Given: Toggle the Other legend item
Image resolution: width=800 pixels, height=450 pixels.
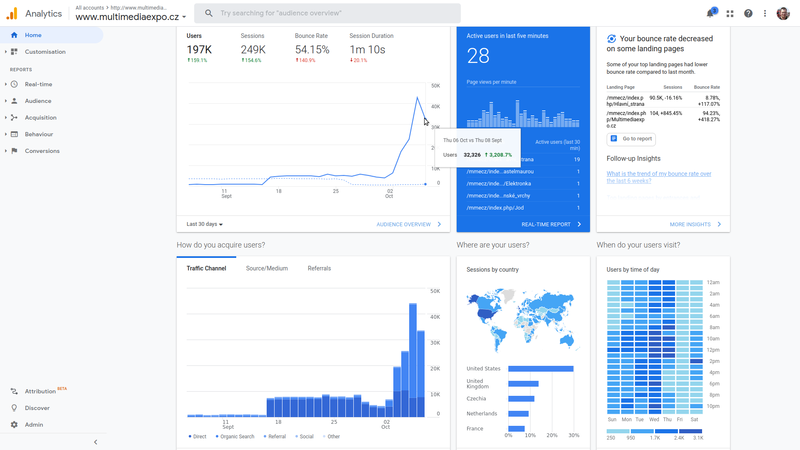Looking at the screenshot, I should point(331,437).
